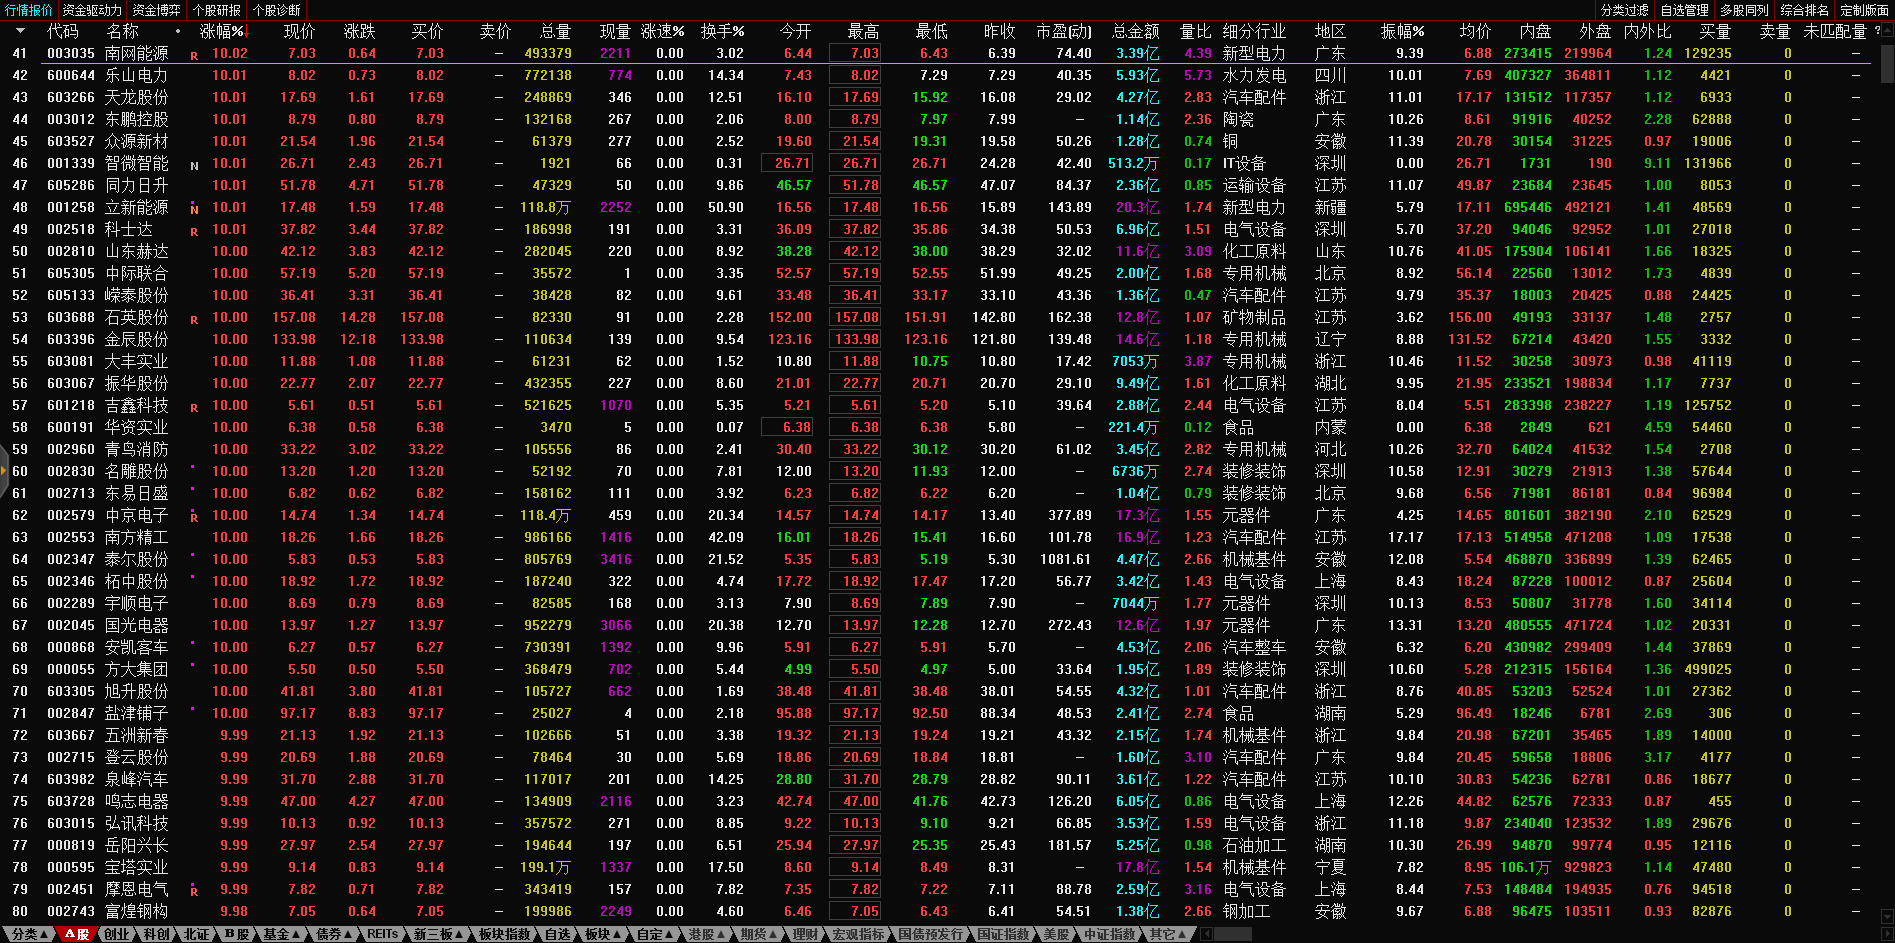Click the N marker beside 智微智能
1895x943 pixels.
[194, 166]
